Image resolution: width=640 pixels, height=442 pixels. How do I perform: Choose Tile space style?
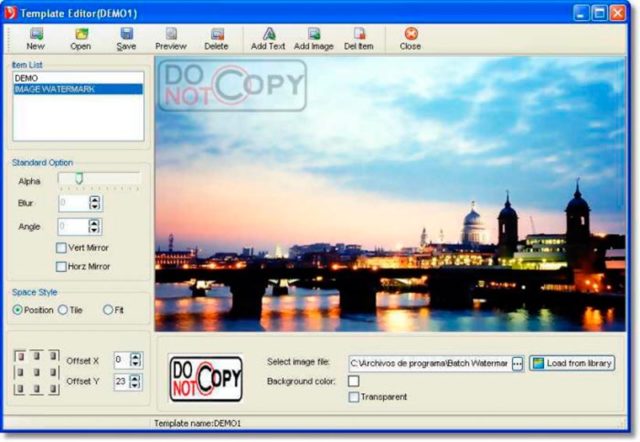pyautogui.click(x=63, y=310)
